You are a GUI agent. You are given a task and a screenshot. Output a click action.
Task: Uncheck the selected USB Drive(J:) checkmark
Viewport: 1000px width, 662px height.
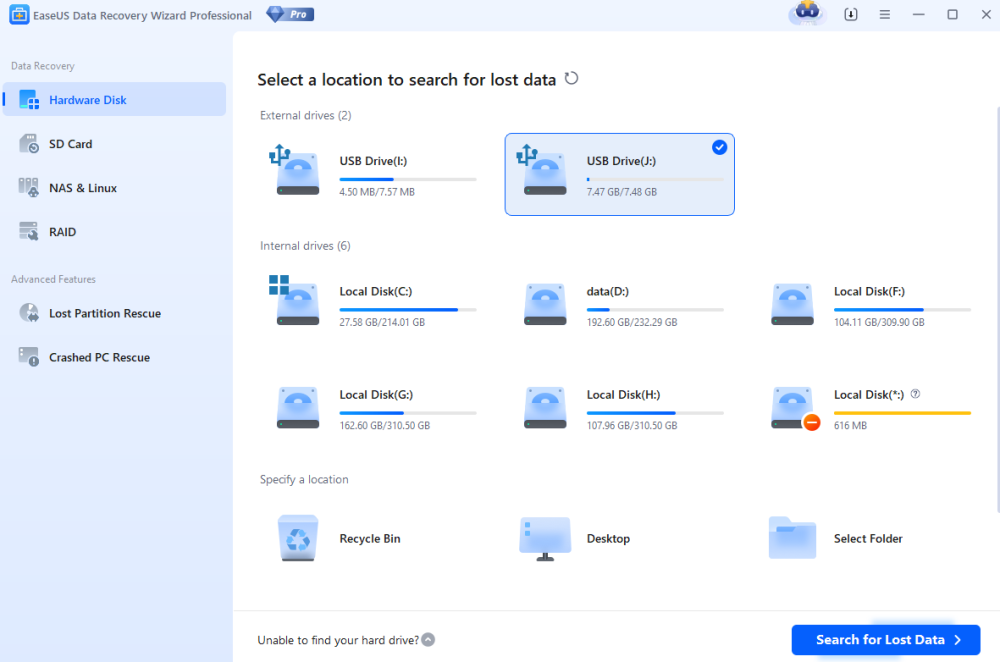tap(719, 148)
